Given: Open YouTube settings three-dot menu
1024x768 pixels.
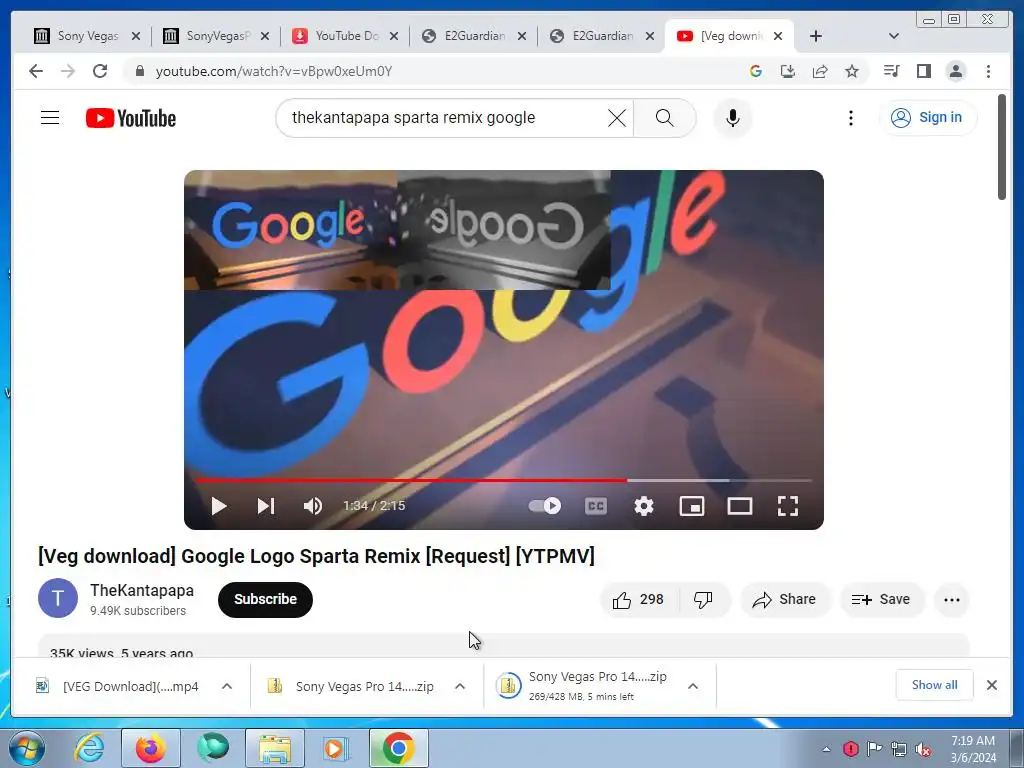Looking at the screenshot, I should (x=850, y=118).
